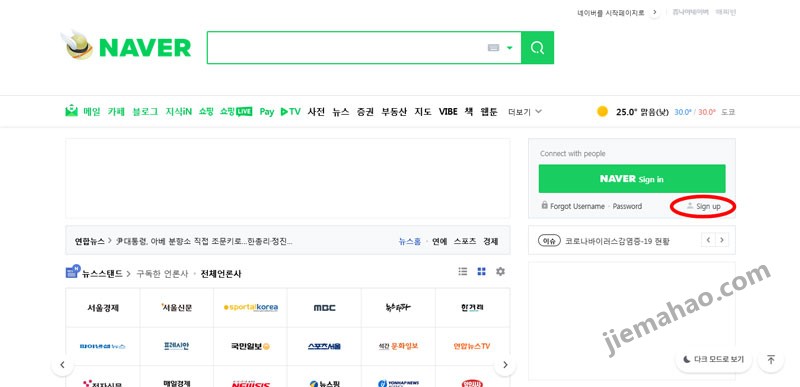
Task: Switch newsstand to list view icon
Action: click(x=463, y=271)
